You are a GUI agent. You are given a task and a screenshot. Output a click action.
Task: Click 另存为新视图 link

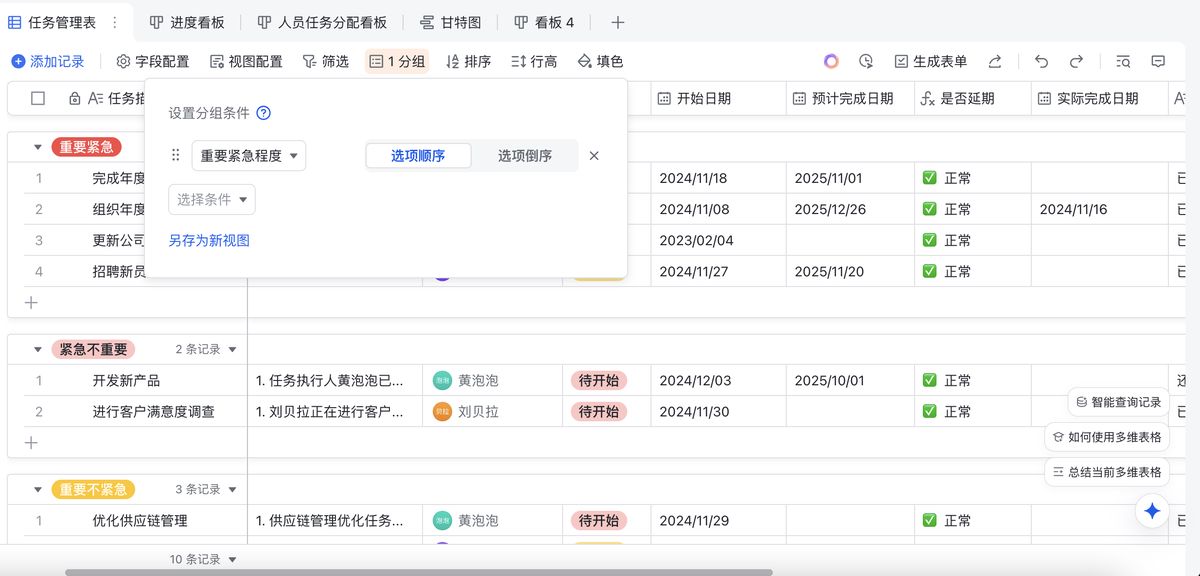[209, 241]
